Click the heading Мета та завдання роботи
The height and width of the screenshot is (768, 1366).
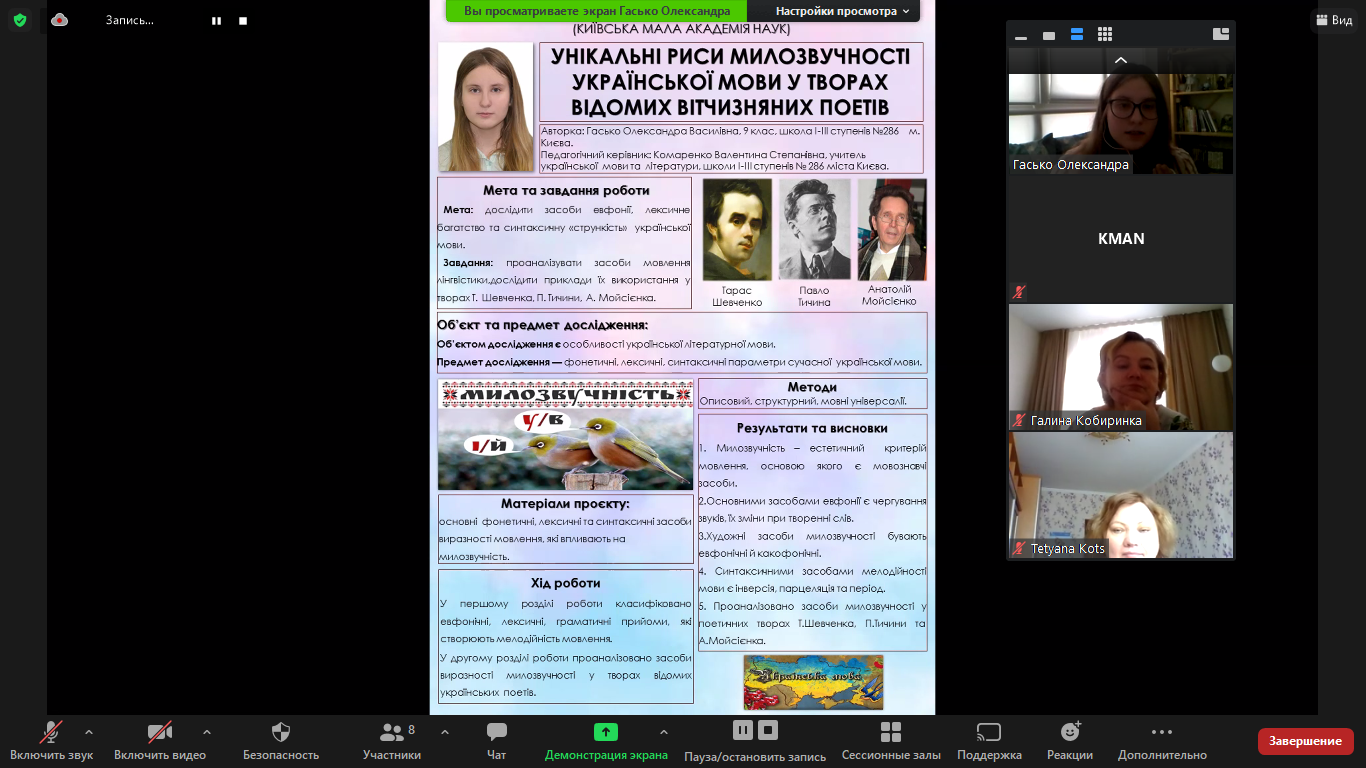tap(566, 190)
